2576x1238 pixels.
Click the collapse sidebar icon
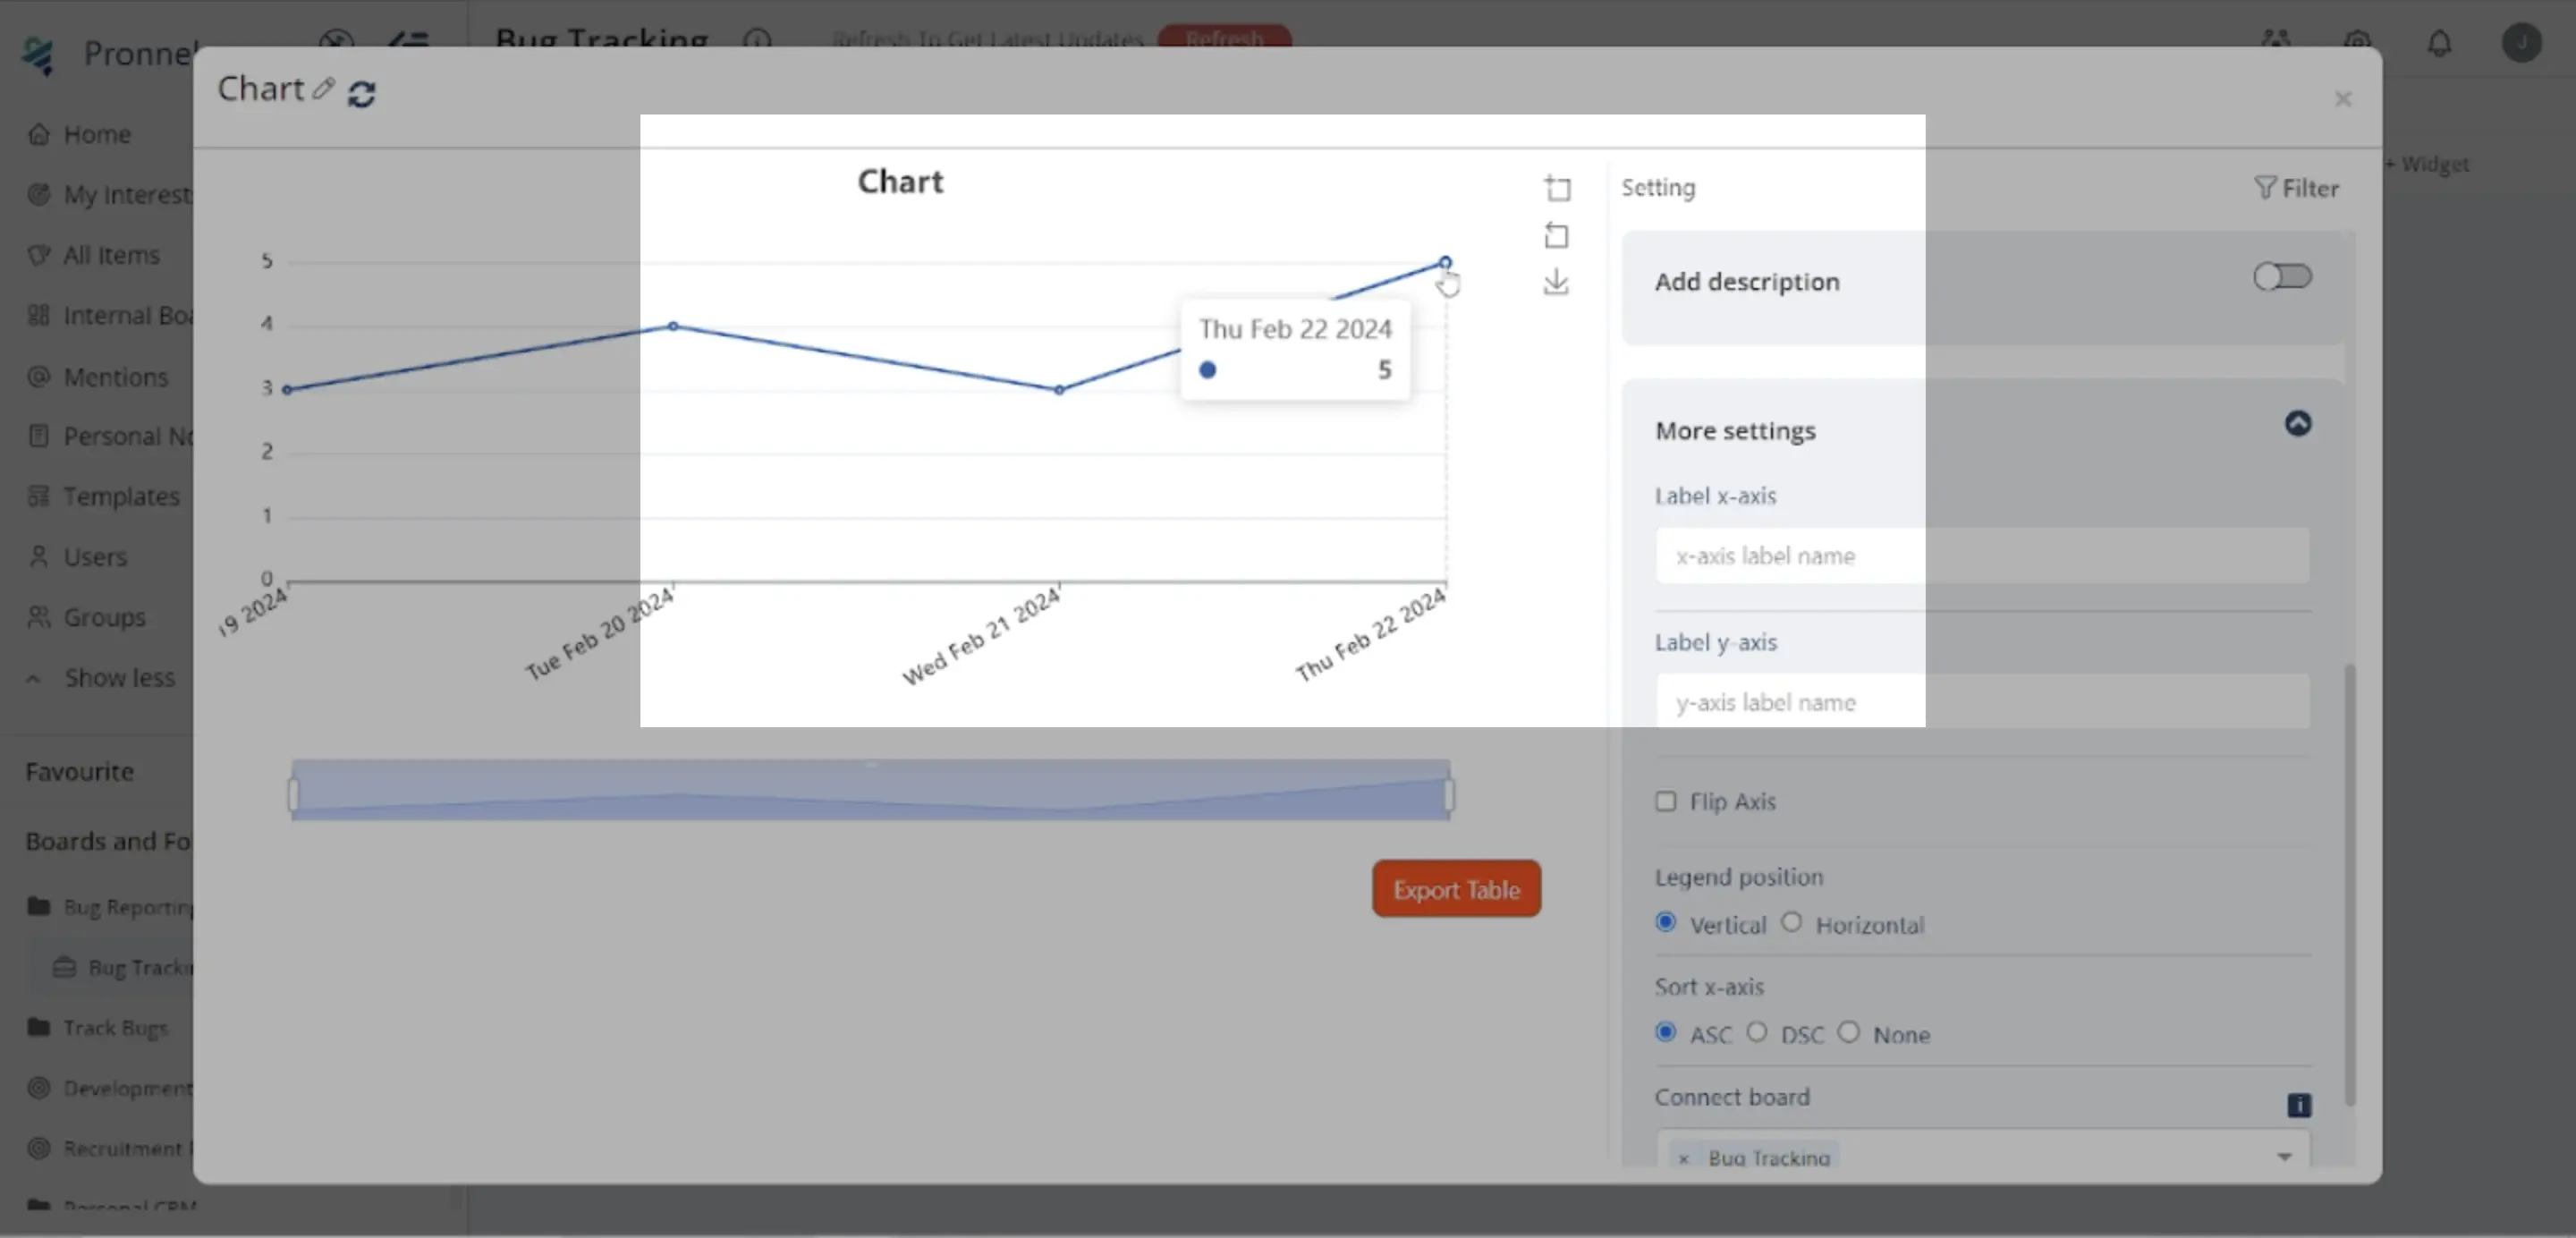coord(408,42)
